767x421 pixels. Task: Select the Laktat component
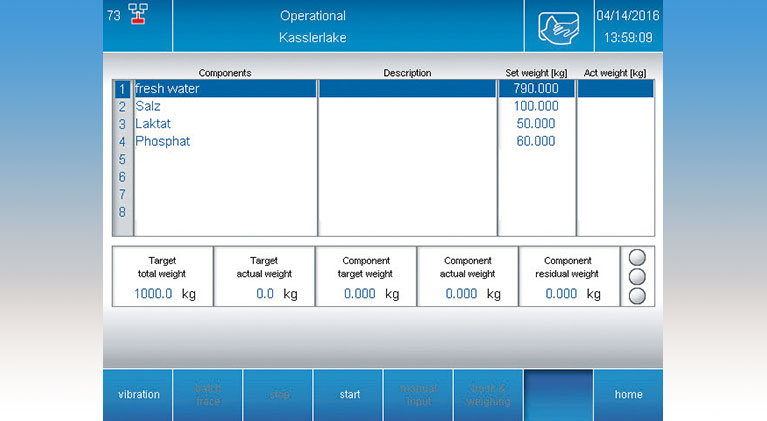tap(152, 124)
